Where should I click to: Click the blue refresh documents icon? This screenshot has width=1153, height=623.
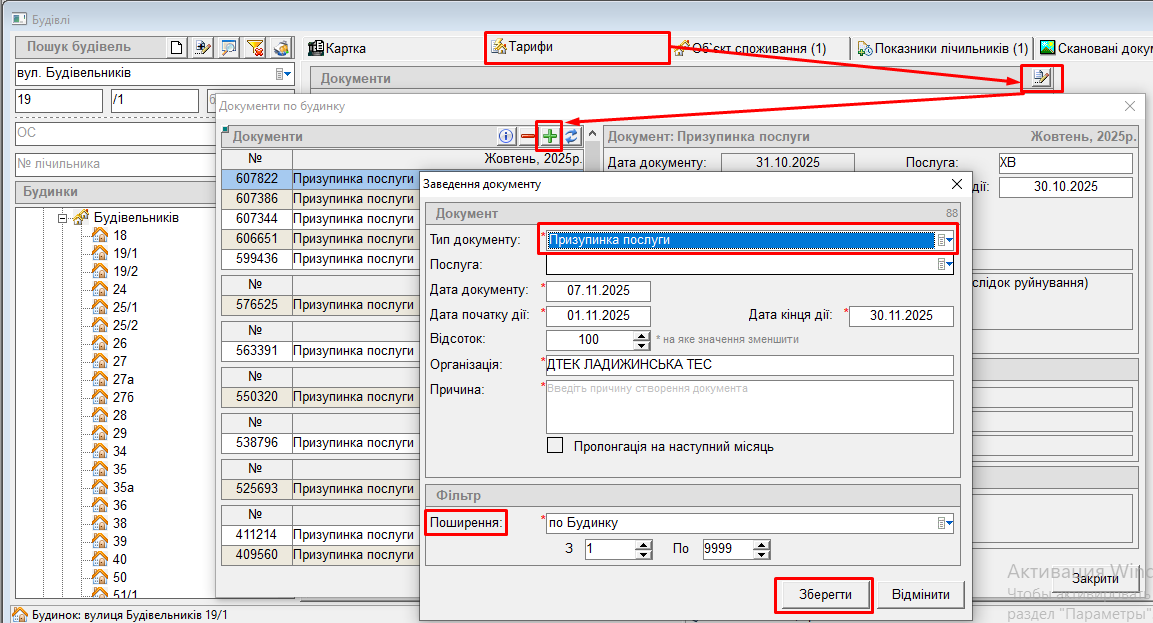tap(571, 136)
